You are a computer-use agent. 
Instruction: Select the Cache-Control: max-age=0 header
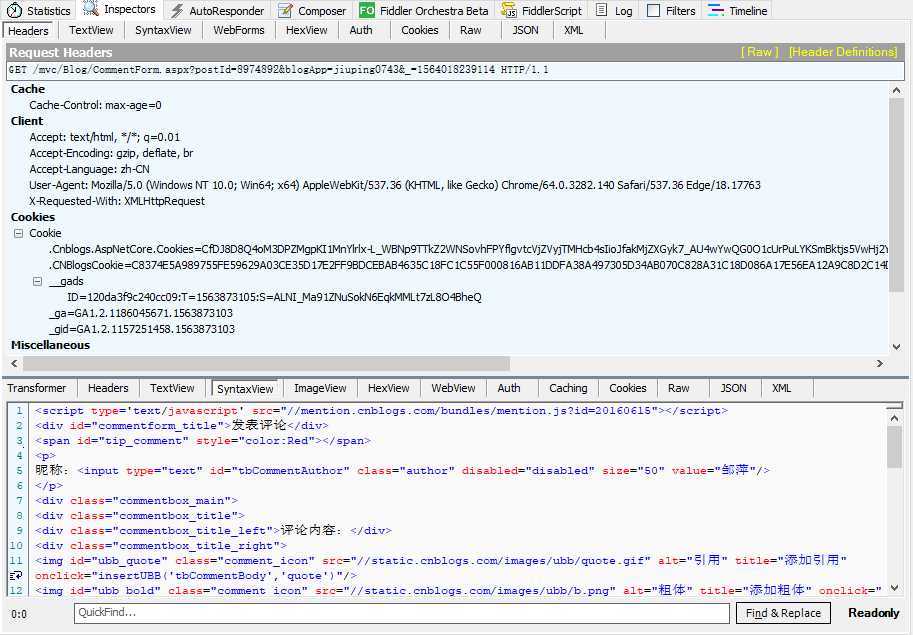coord(95,105)
